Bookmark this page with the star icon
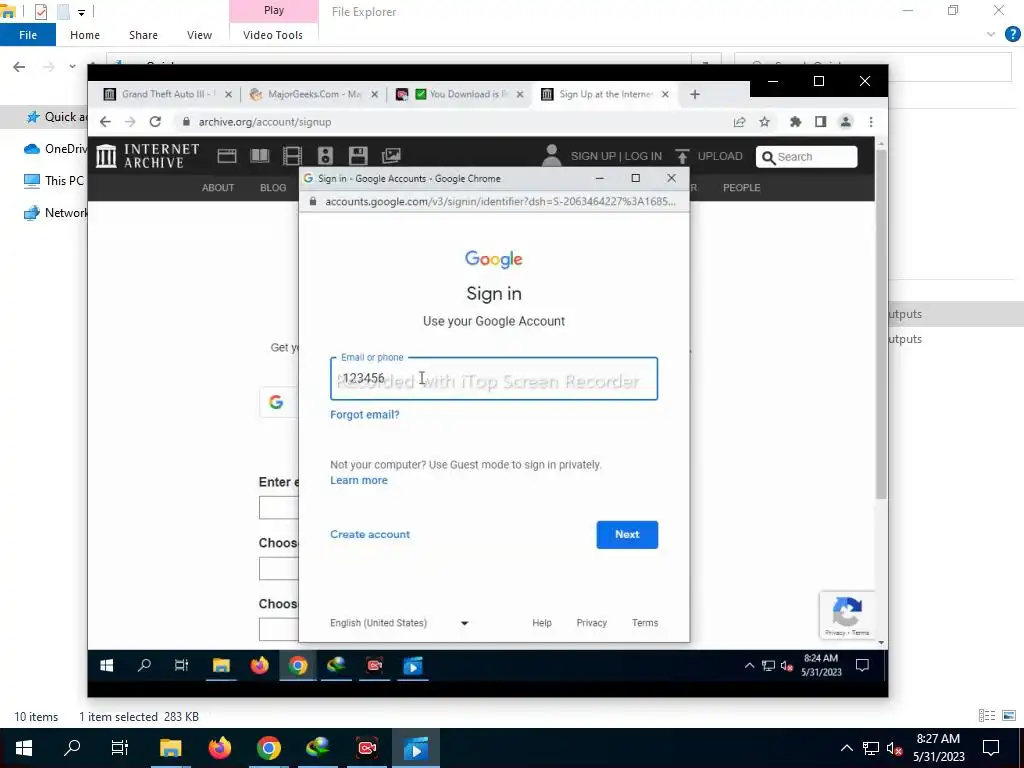 click(764, 121)
